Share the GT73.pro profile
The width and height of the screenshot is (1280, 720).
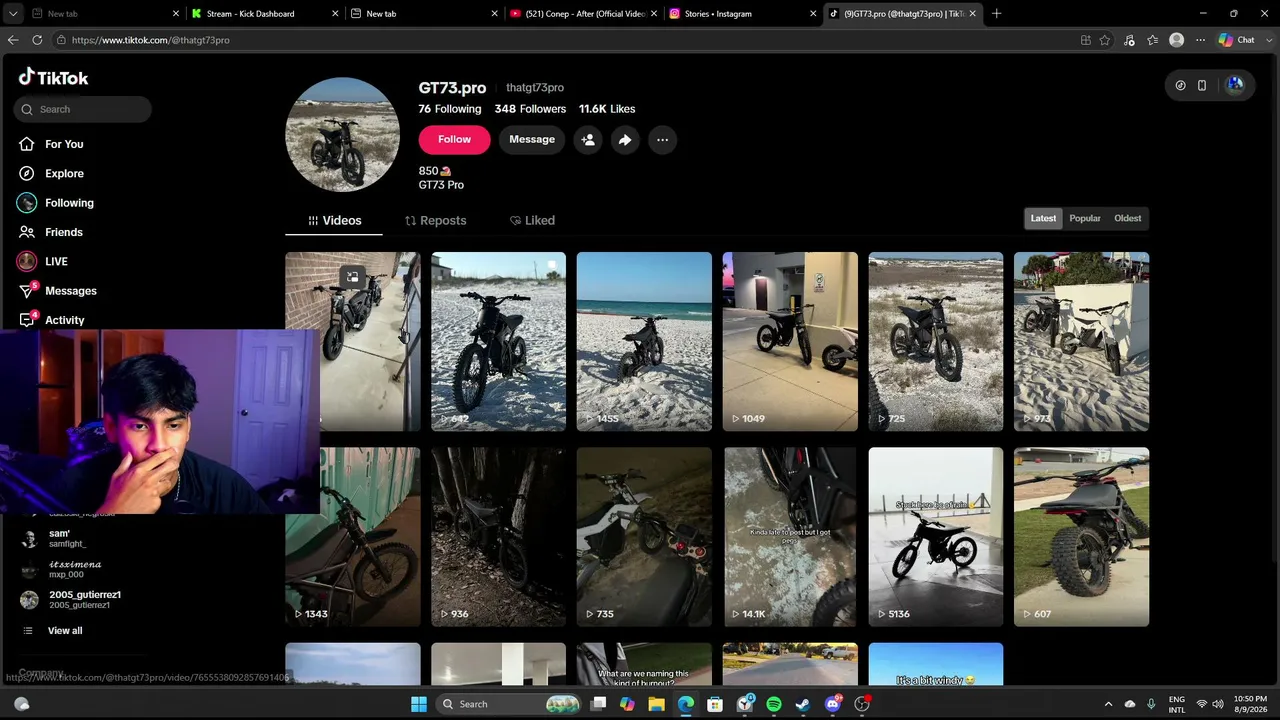[x=625, y=140]
